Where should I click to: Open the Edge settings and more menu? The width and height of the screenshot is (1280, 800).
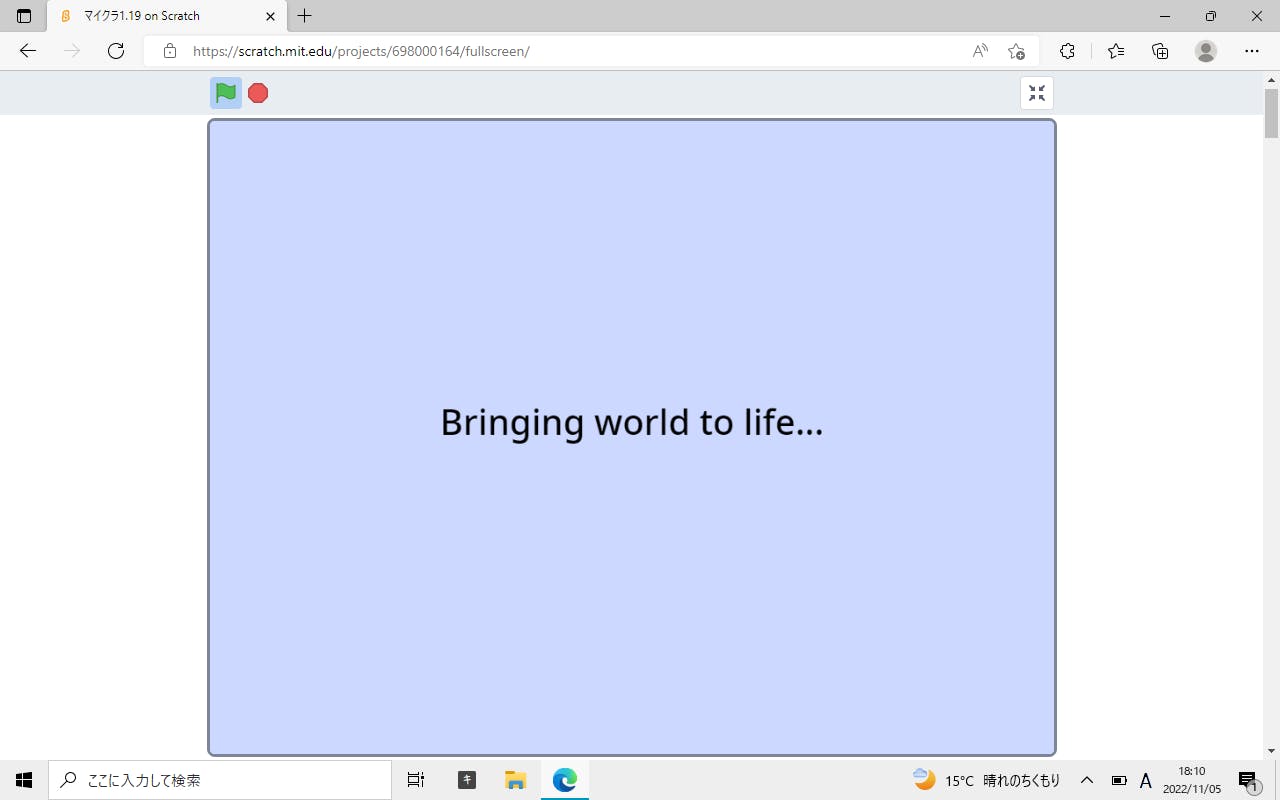[x=1252, y=51]
